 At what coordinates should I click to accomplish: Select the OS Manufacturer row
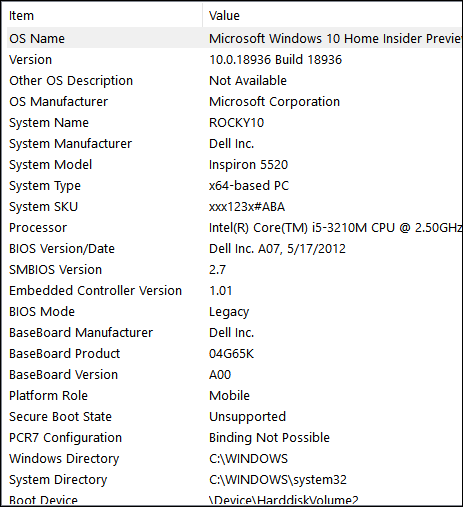[x=234, y=102]
